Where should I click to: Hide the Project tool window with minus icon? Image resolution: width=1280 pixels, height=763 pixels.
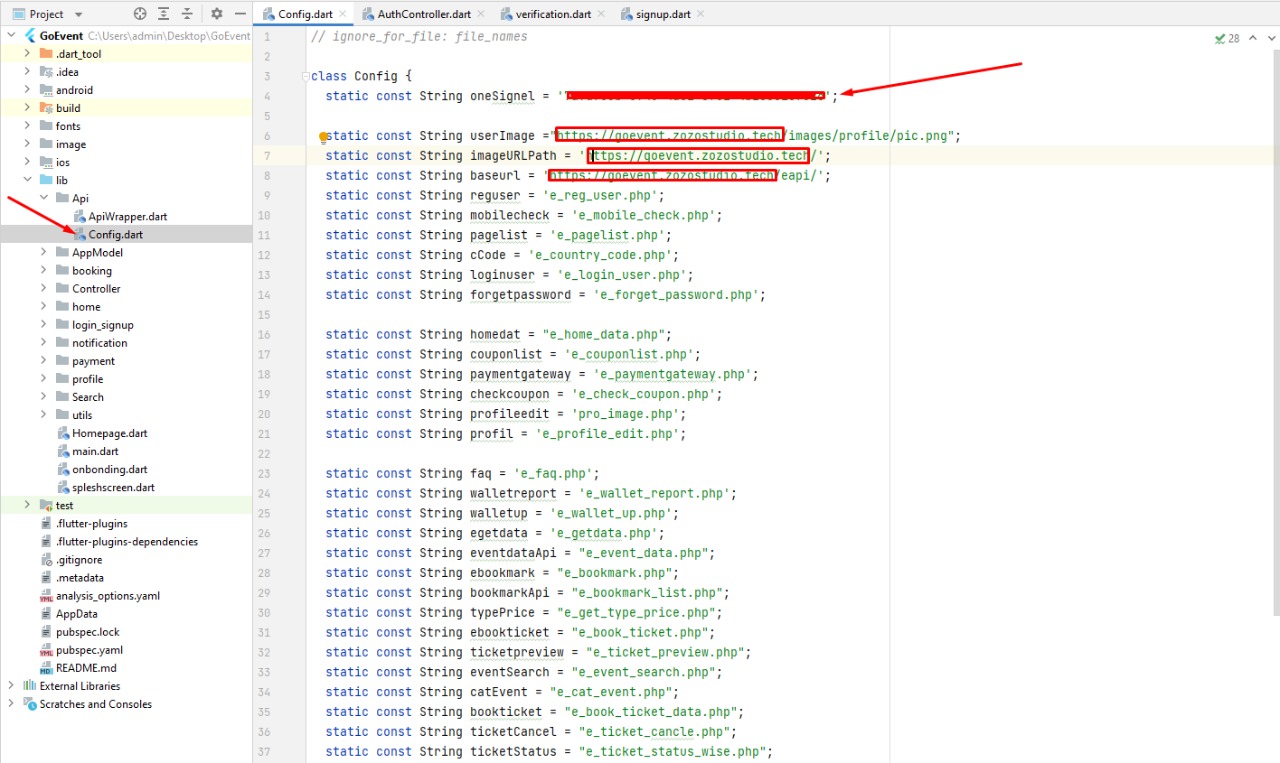coord(240,14)
